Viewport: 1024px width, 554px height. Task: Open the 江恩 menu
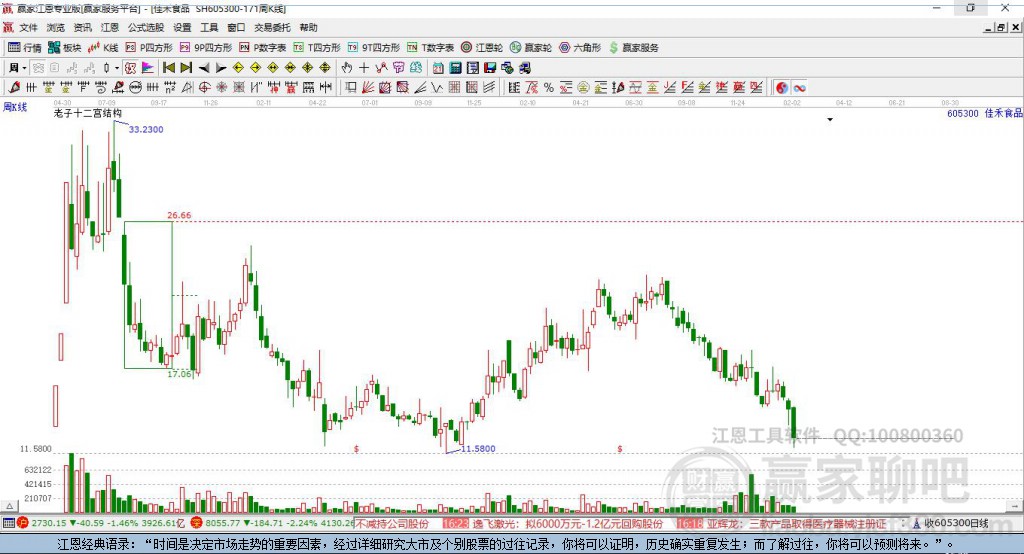point(110,27)
